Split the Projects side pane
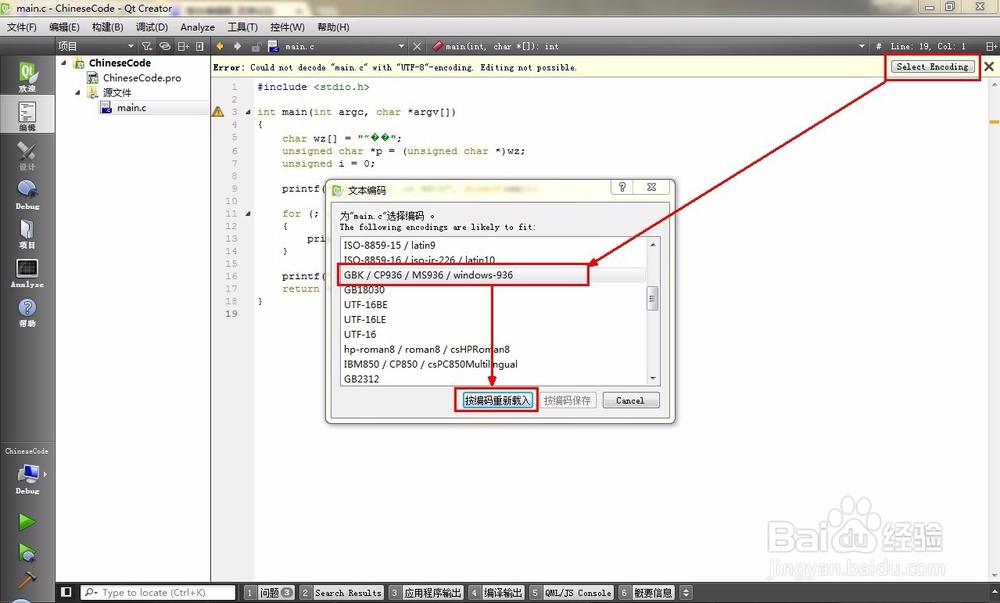This screenshot has width=1000, height=603. point(183,46)
